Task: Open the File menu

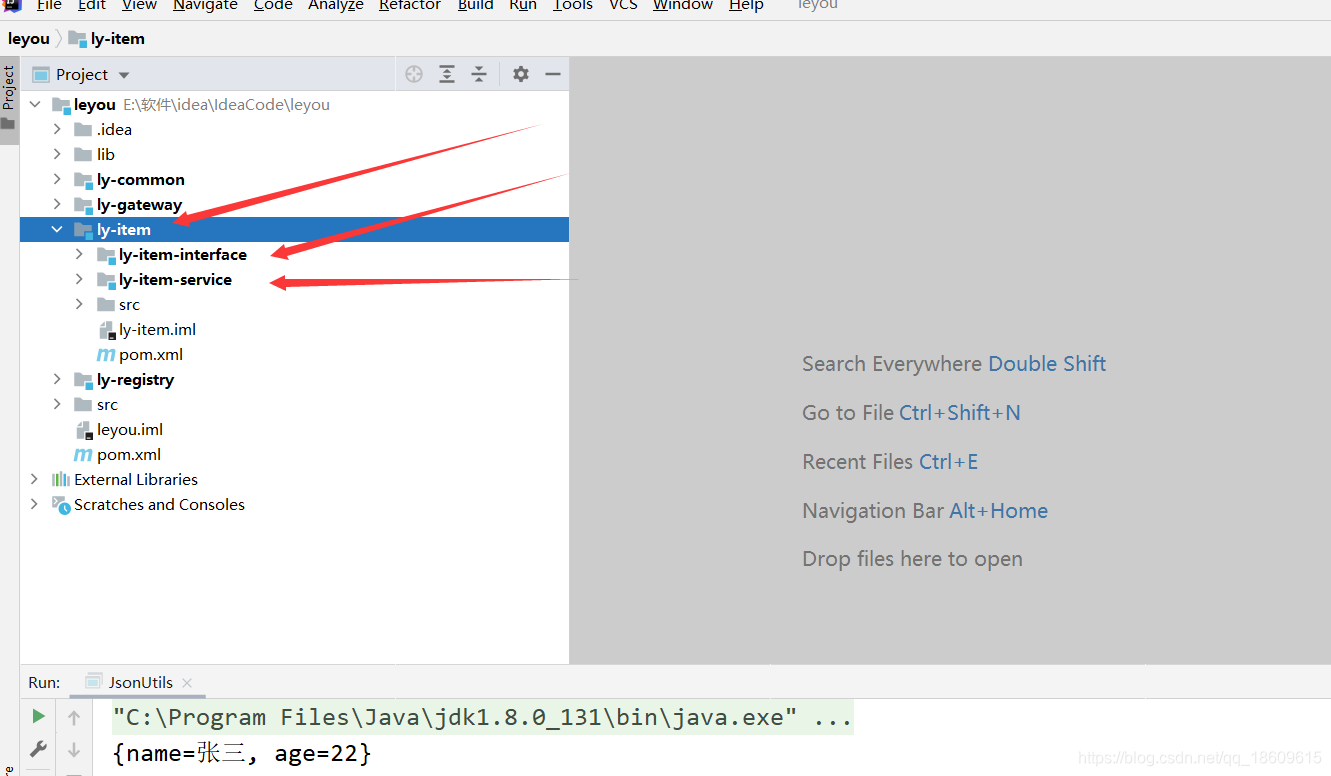Action: click(x=49, y=5)
